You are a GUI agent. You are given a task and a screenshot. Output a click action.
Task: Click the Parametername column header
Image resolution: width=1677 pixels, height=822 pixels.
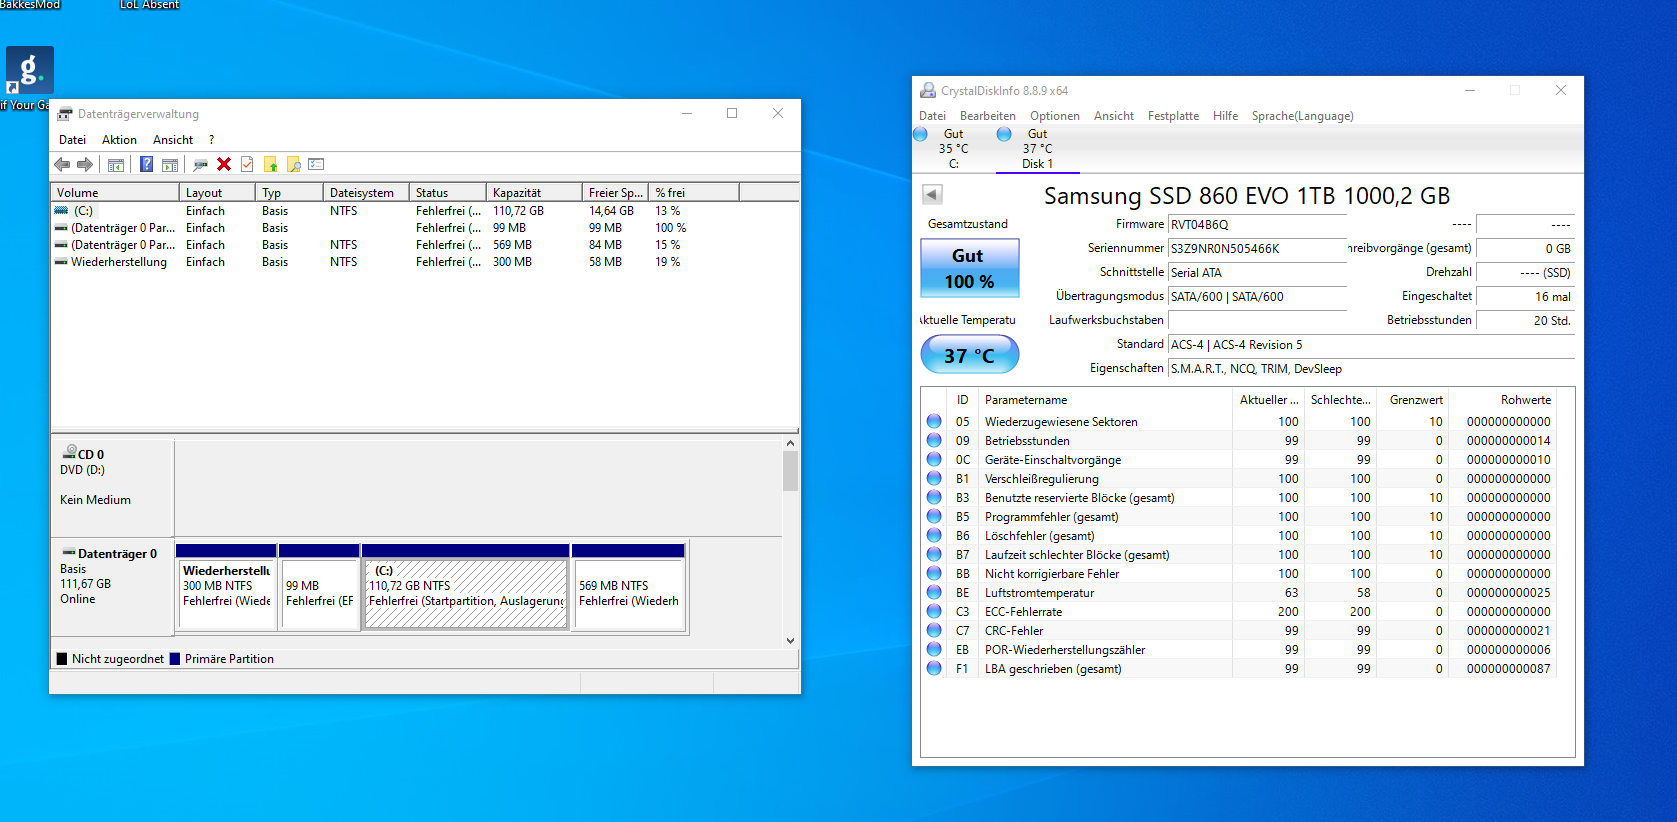point(1106,400)
